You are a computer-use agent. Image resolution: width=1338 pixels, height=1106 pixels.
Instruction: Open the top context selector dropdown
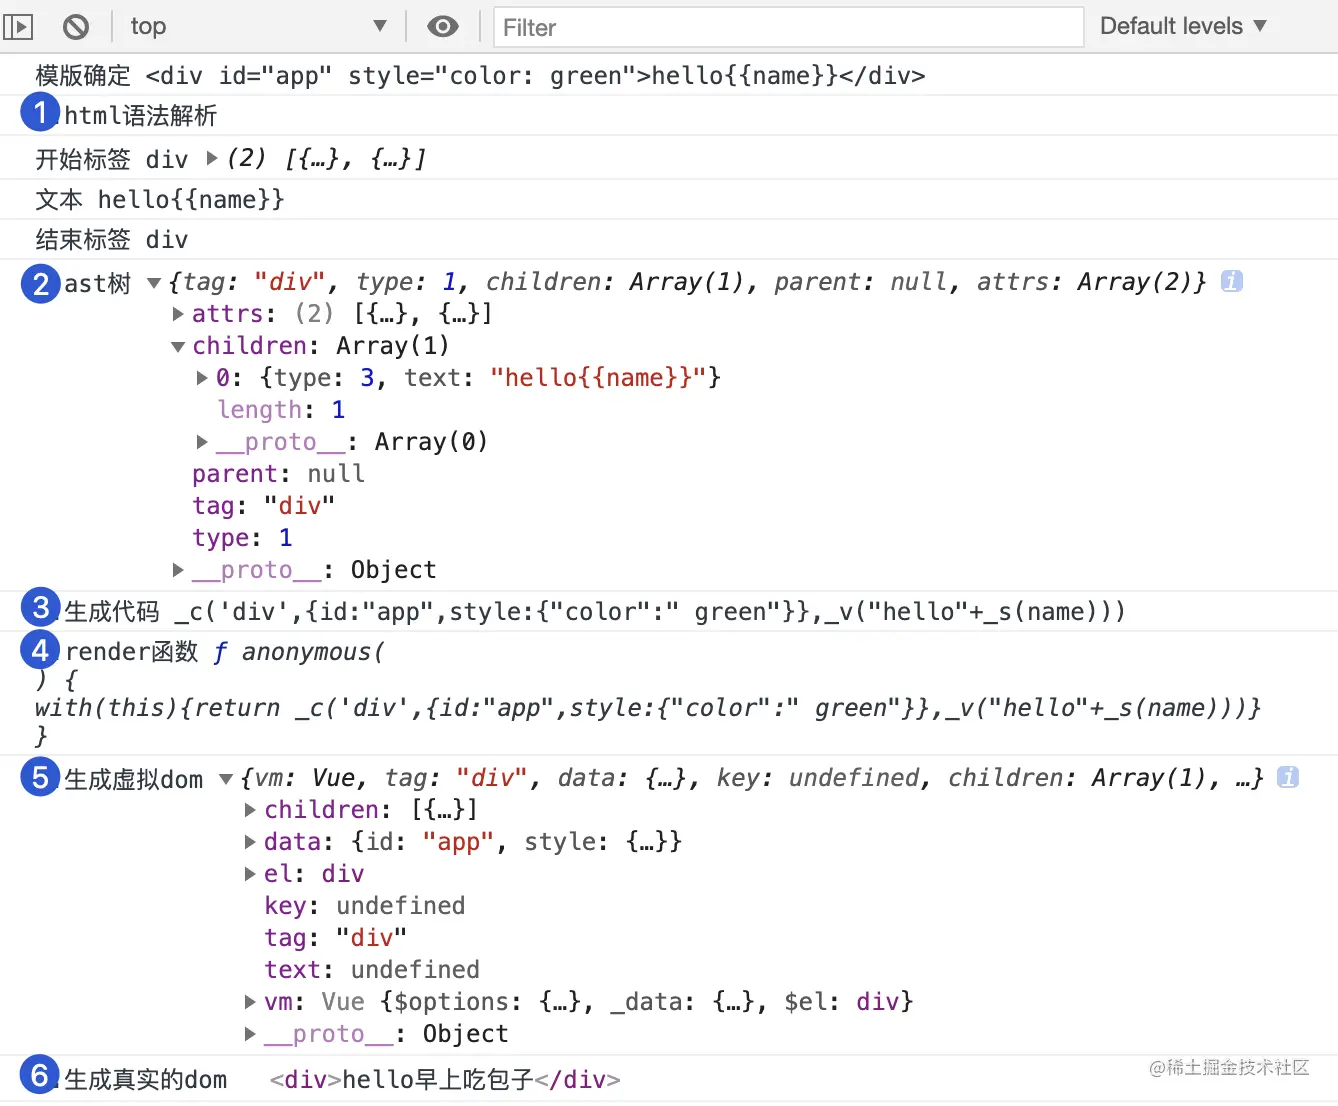pos(258,27)
